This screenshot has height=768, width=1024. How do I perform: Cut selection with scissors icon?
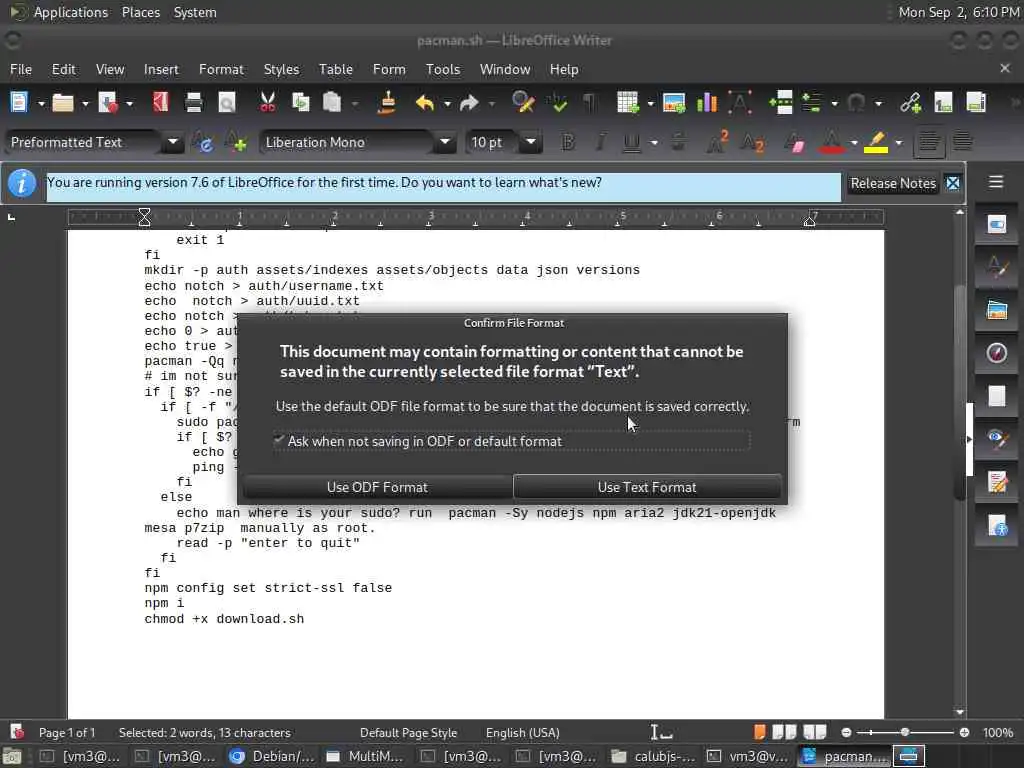(x=268, y=103)
